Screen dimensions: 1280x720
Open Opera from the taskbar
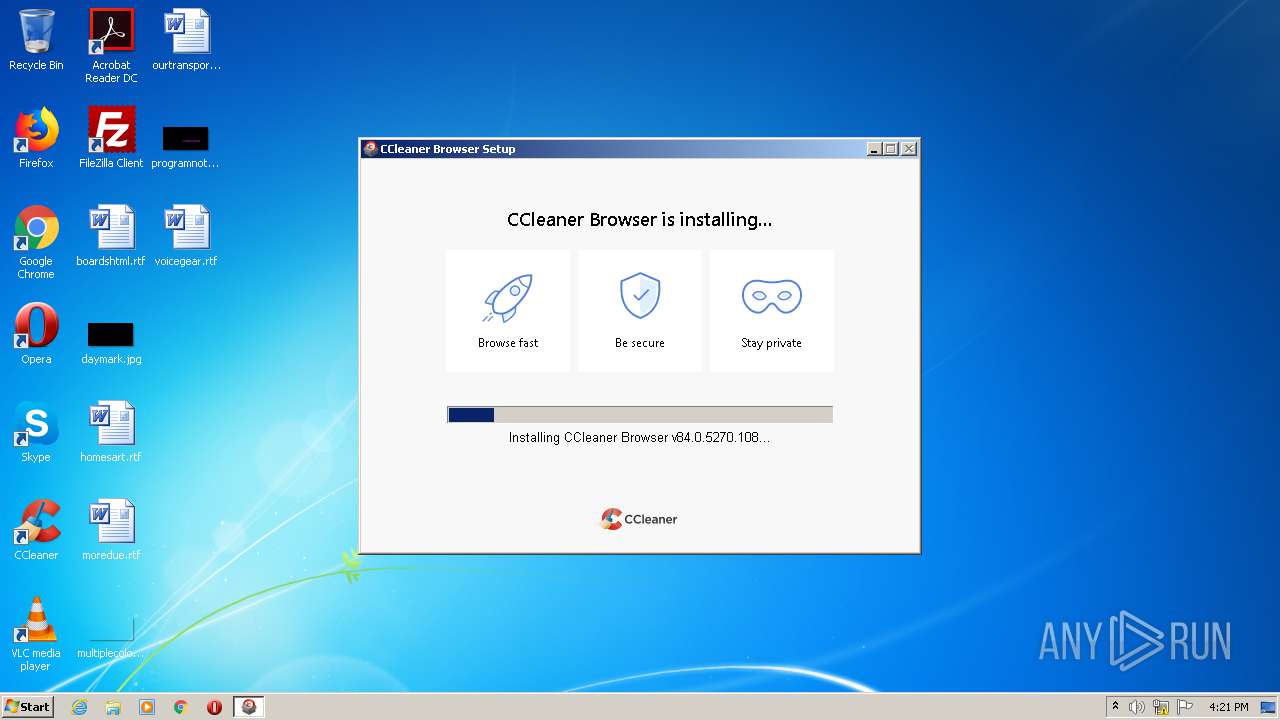click(214, 707)
